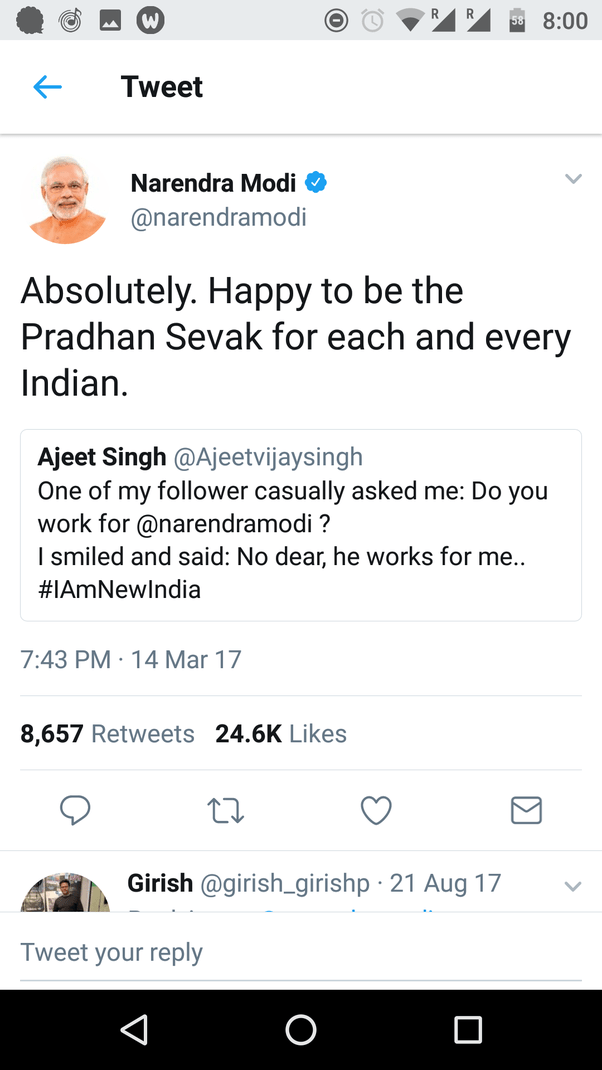View the 8,657 Retweets list
602x1070 pixels.
pyautogui.click(x=108, y=734)
